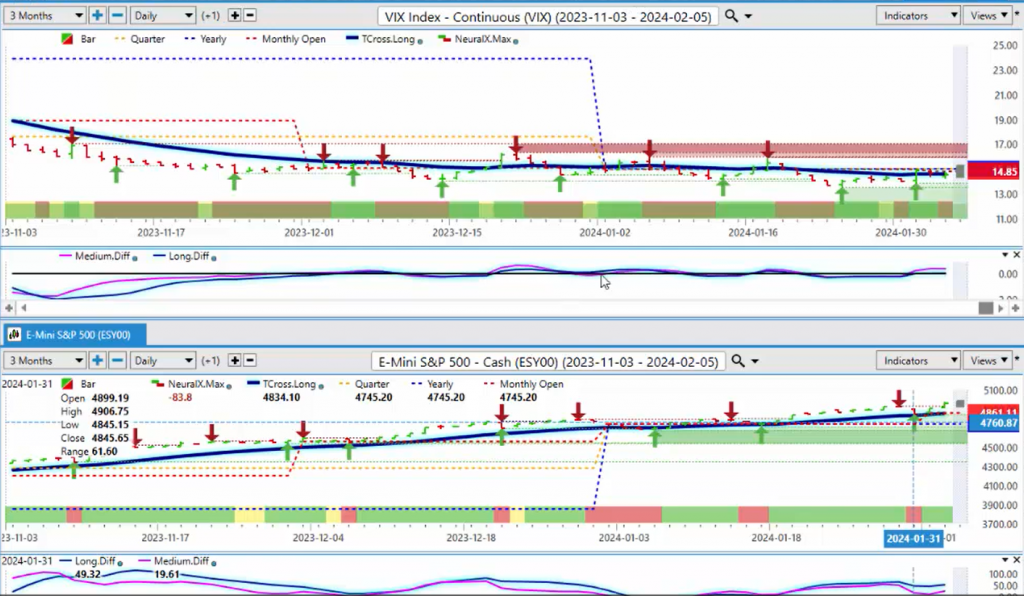Click right arrow of VIX chart scrollbar

[1001, 307]
